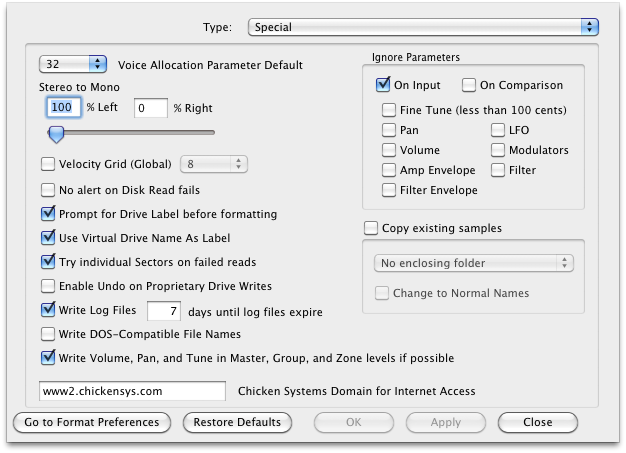
Task: Click the Go to Format Preferences button
Action: (x=92, y=423)
